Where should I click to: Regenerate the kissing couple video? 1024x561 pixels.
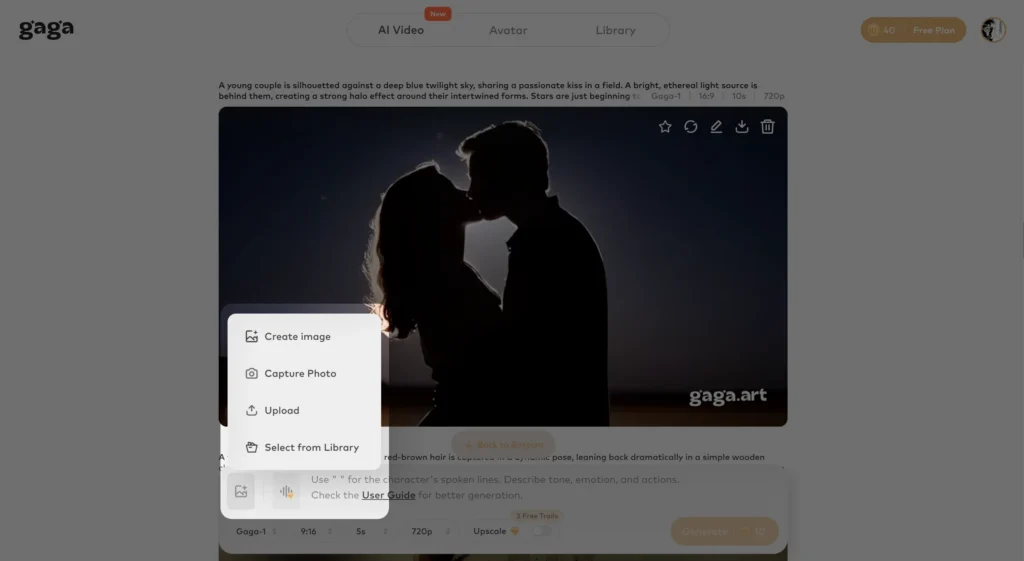pyautogui.click(x=690, y=127)
